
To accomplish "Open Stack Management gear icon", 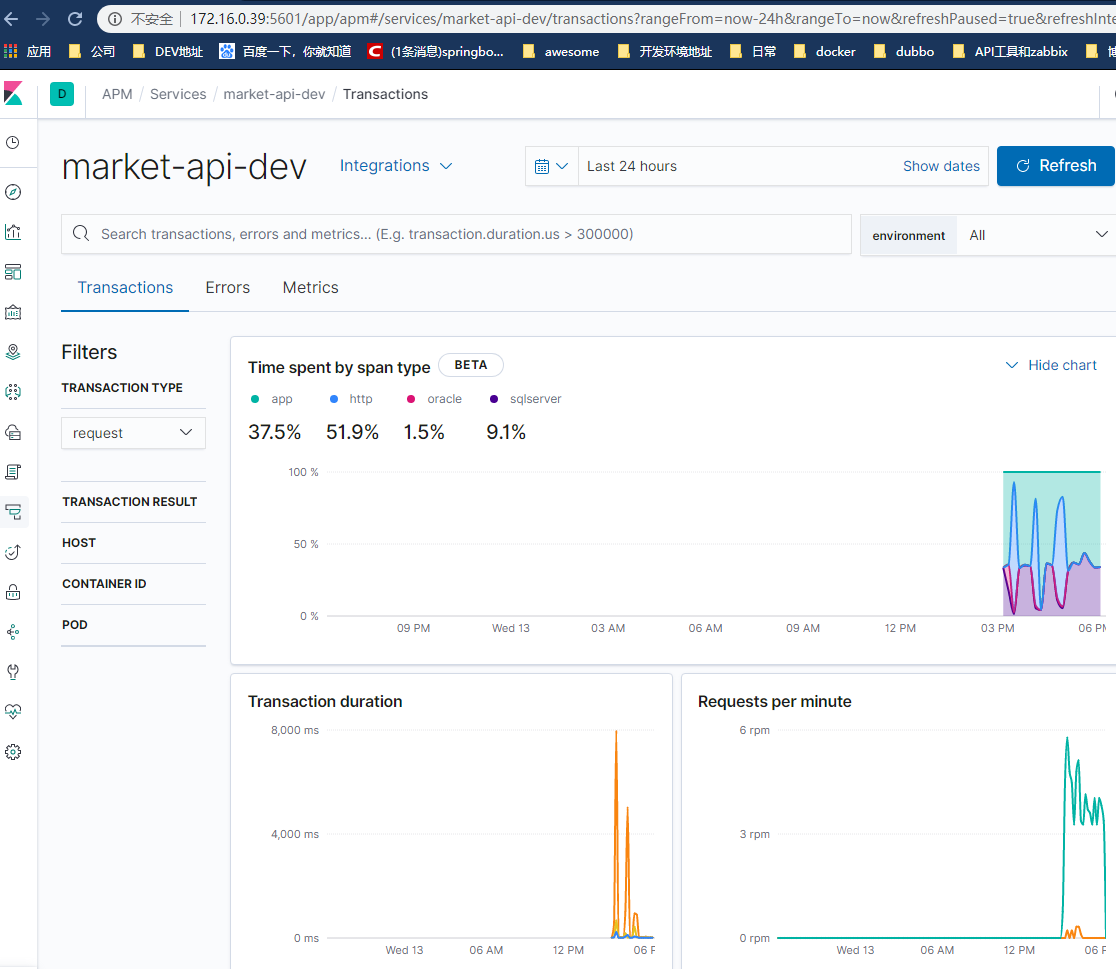I will [x=13, y=752].
